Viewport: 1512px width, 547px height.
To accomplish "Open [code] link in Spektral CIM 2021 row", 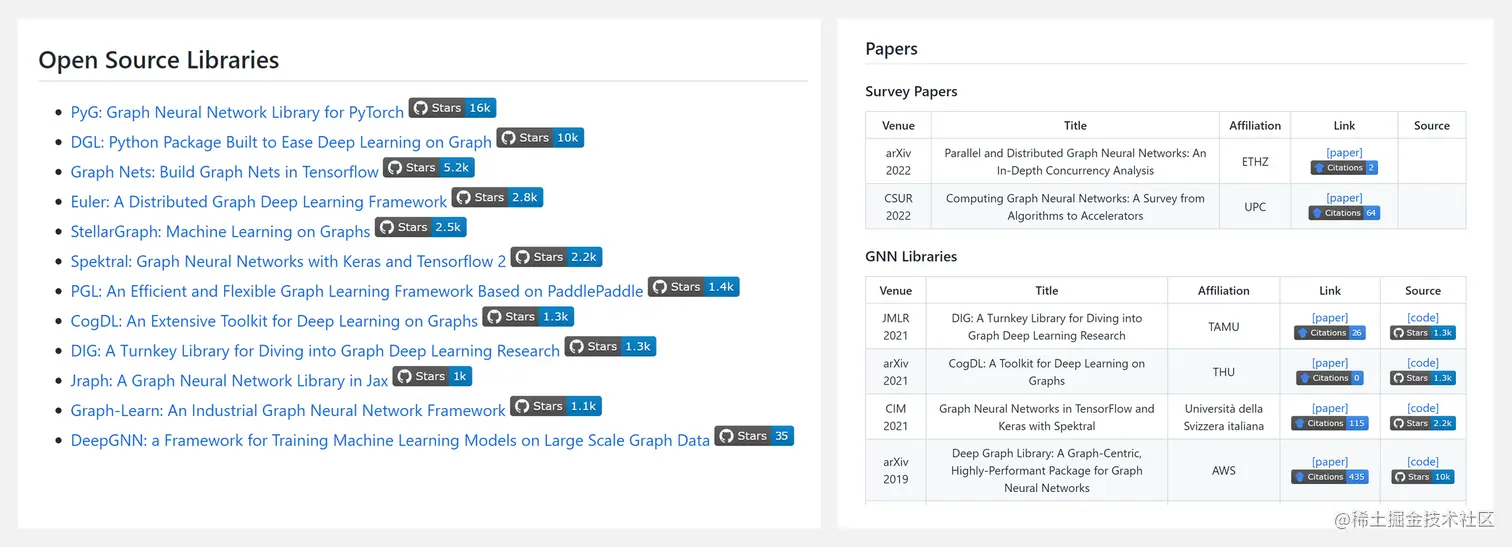I will (x=1423, y=408).
